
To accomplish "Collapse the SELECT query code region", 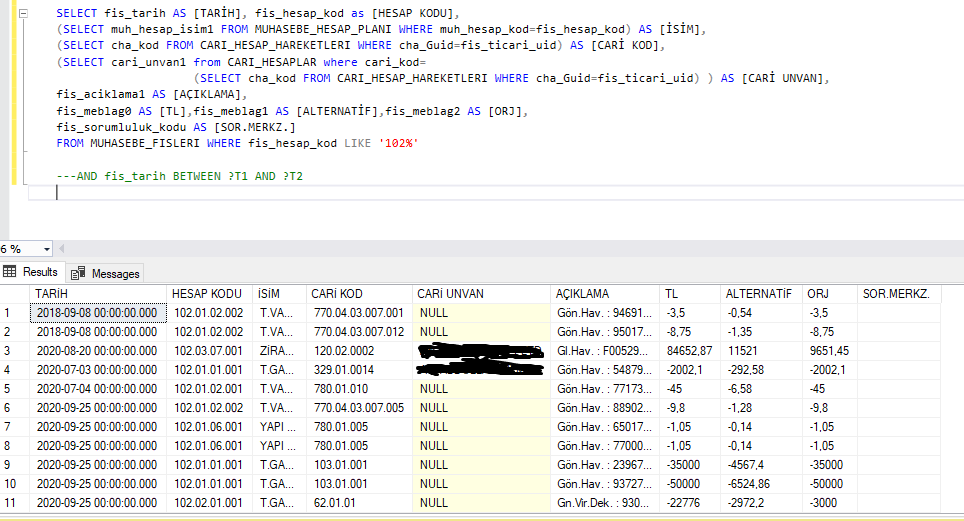I will 23,13.
